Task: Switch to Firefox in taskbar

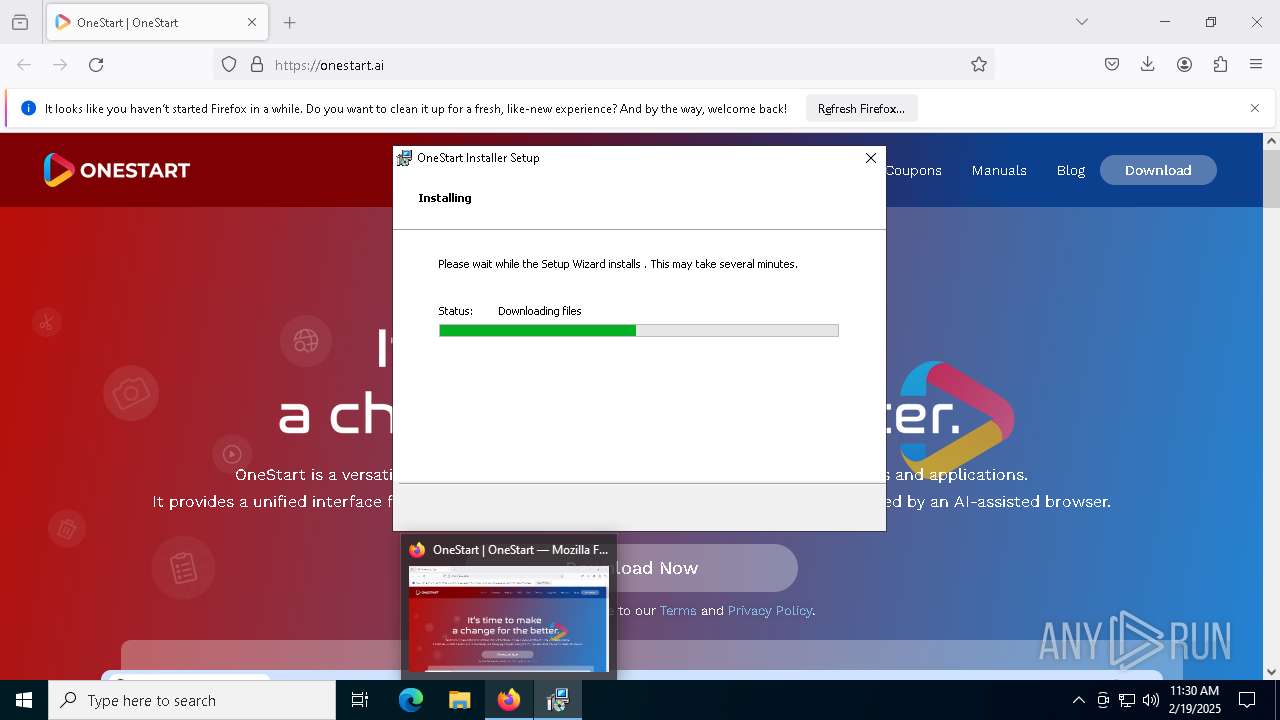Action: (509, 700)
